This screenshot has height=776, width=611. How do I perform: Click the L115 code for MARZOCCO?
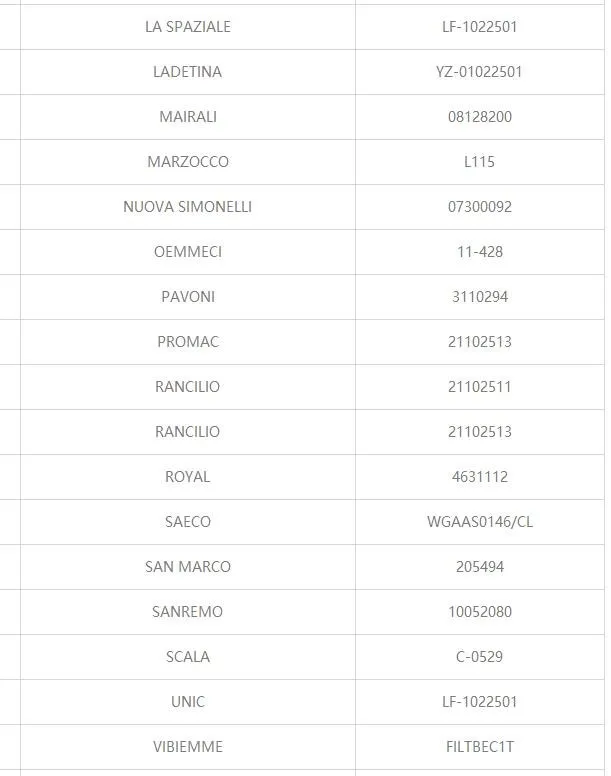(x=479, y=162)
